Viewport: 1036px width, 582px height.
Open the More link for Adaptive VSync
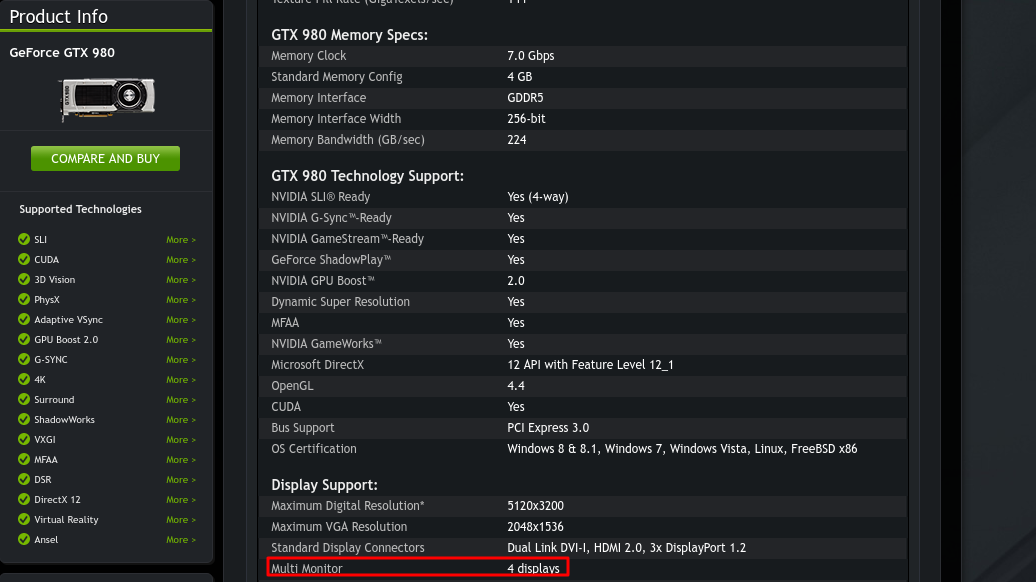point(181,320)
